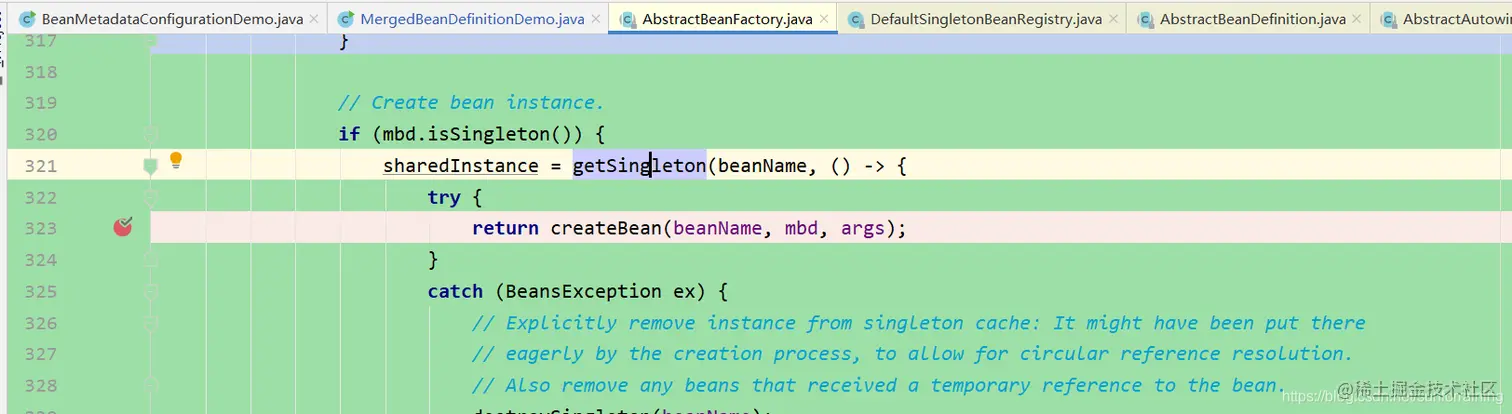Collapse the lambda fold marker at line 321
The height and width of the screenshot is (414, 1512).
[x=151, y=166]
